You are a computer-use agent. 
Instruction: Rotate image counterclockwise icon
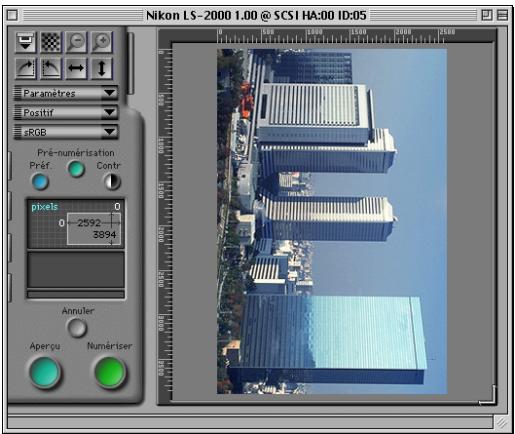[x=51, y=68]
